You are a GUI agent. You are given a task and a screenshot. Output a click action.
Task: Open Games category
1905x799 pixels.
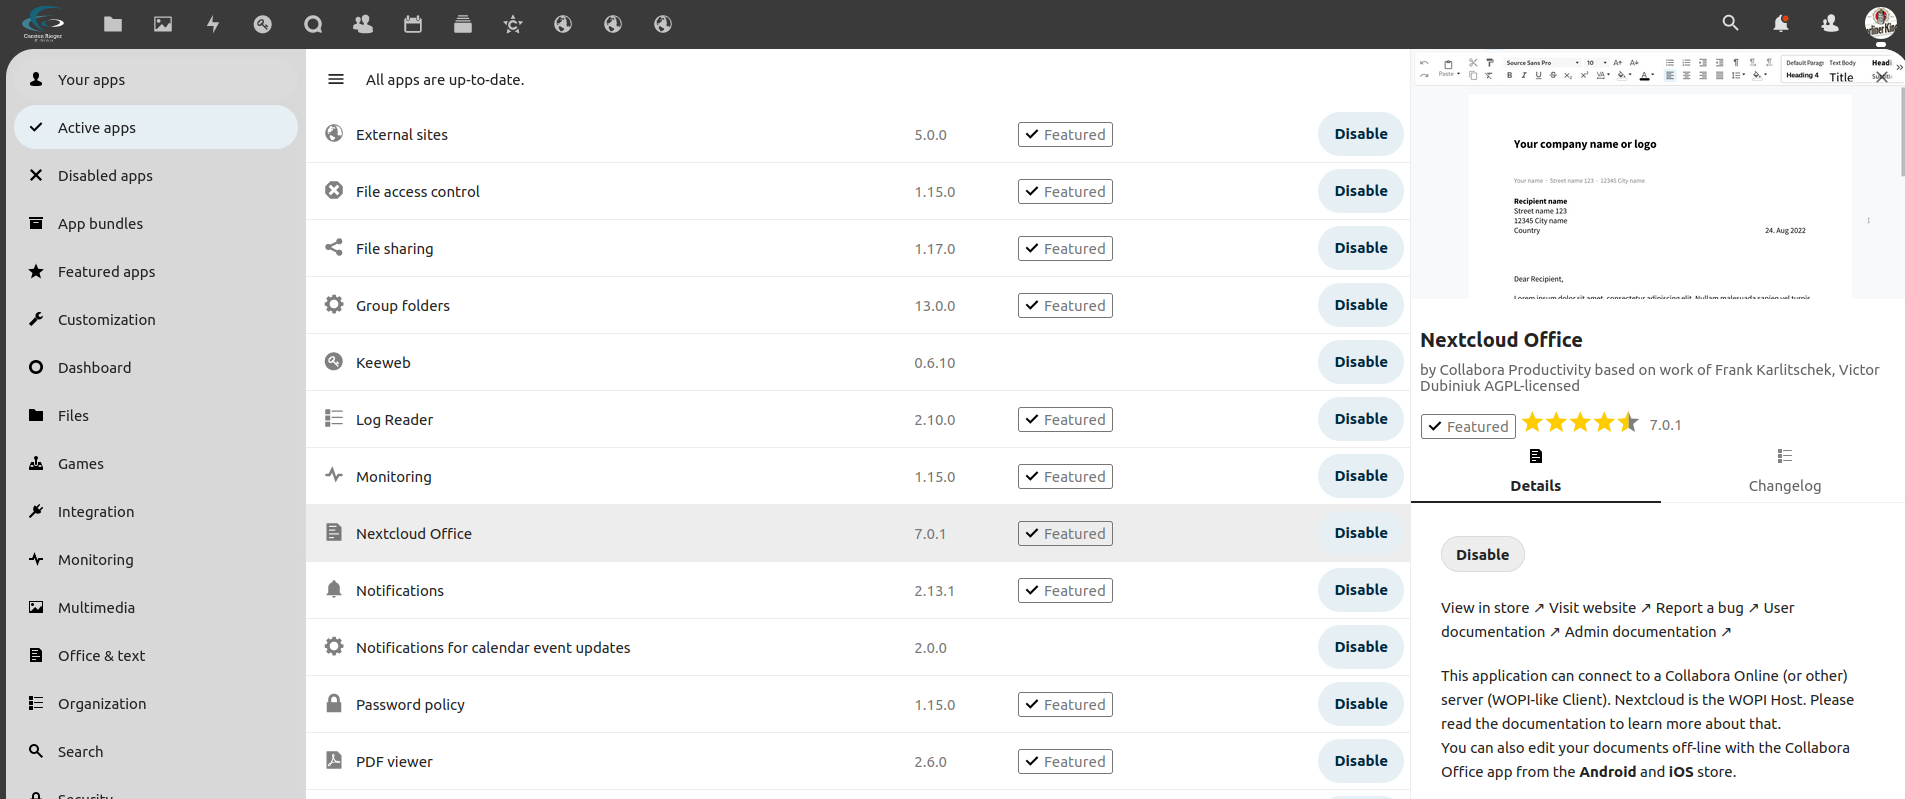(x=156, y=464)
